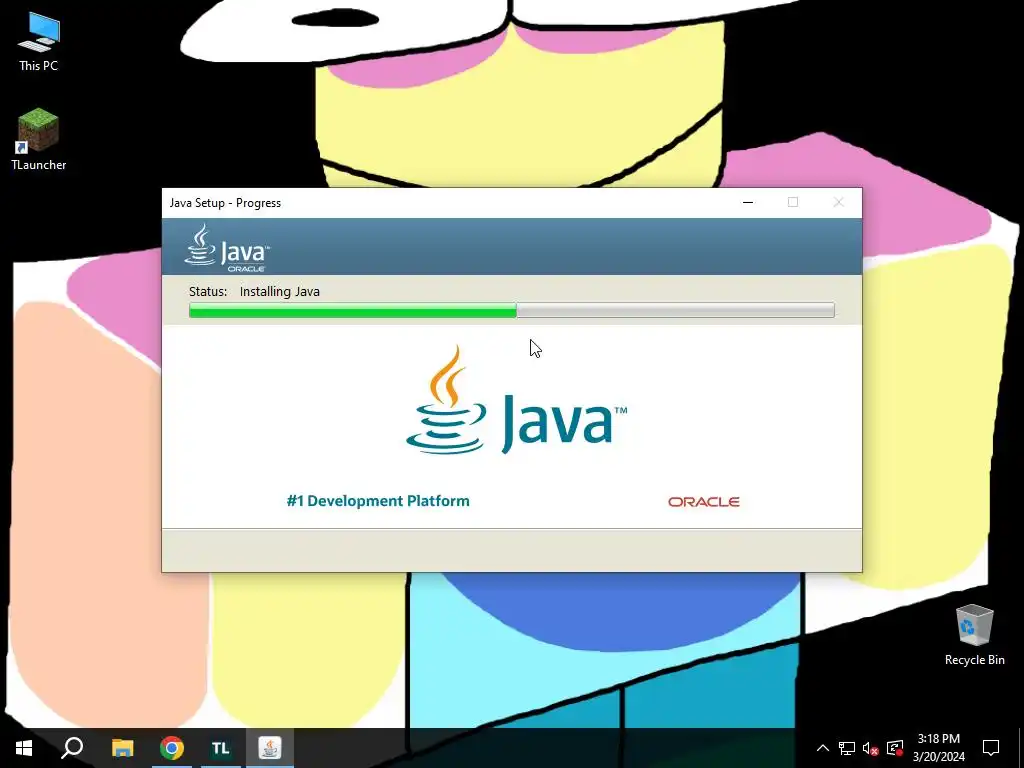Open the notification center
Viewport: 1024px width, 768px height.
[x=991, y=748]
